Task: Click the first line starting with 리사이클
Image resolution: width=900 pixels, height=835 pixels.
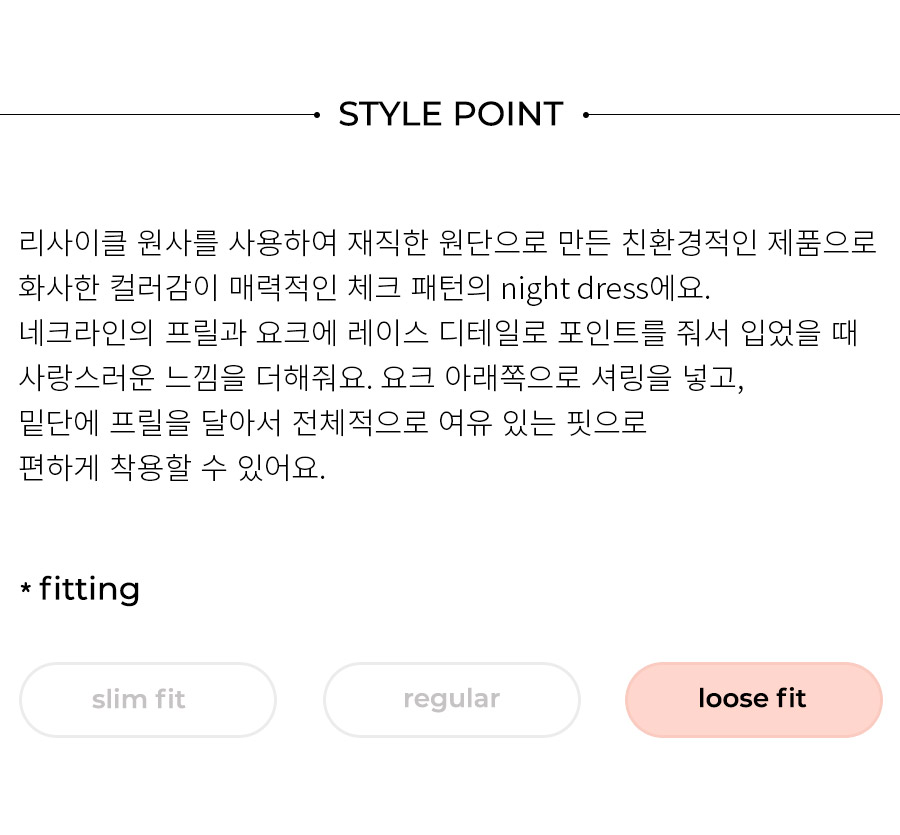Action: click(448, 242)
